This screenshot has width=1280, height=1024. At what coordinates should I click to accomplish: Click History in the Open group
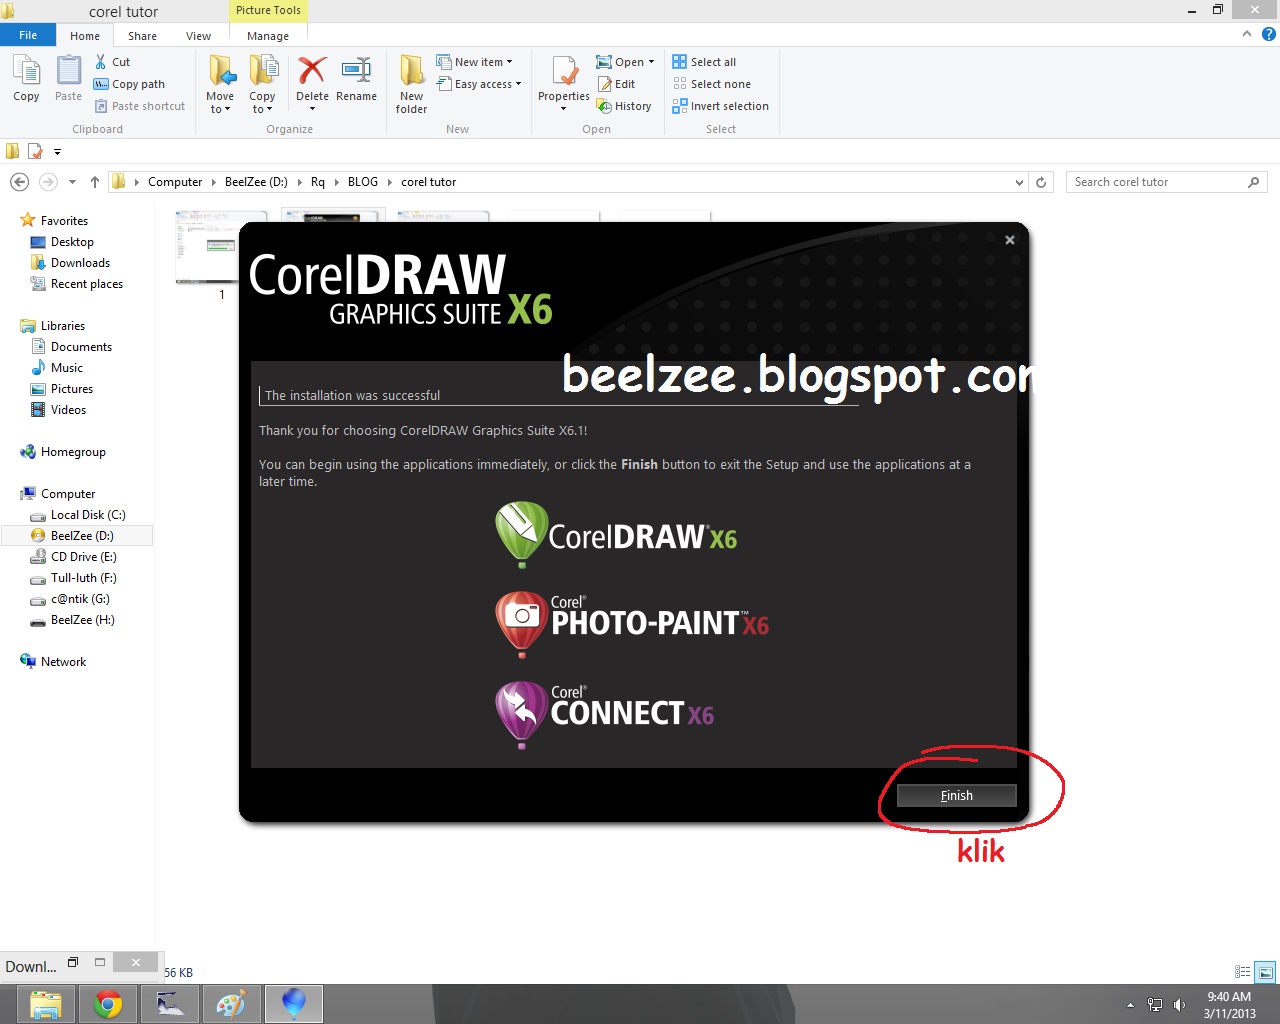click(624, 106)
